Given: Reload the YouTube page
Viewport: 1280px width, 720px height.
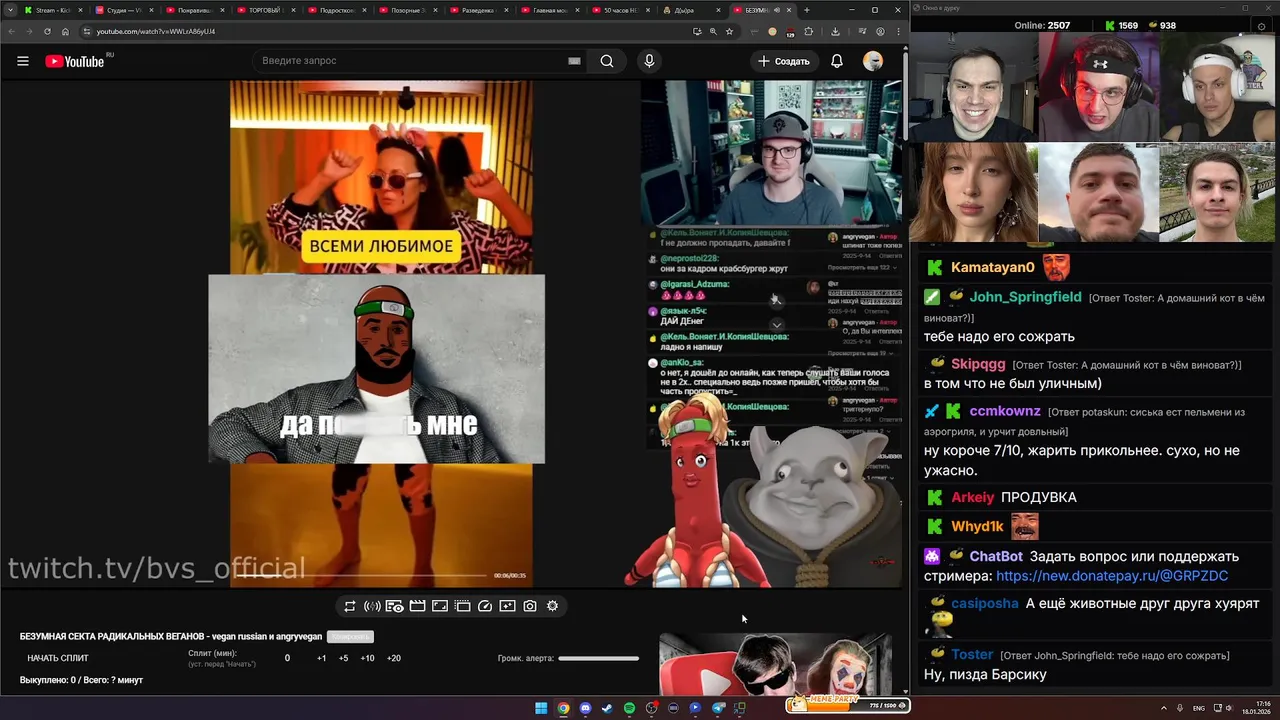Looking at the screenshot, I should click(x=47, y=31).
